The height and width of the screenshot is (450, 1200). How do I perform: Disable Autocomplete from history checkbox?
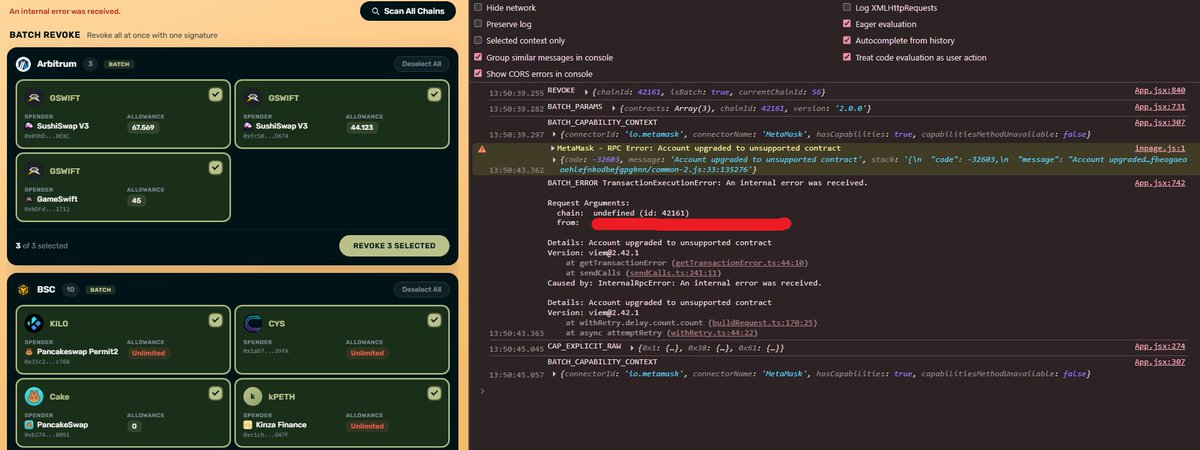click(x=847, y=40)
